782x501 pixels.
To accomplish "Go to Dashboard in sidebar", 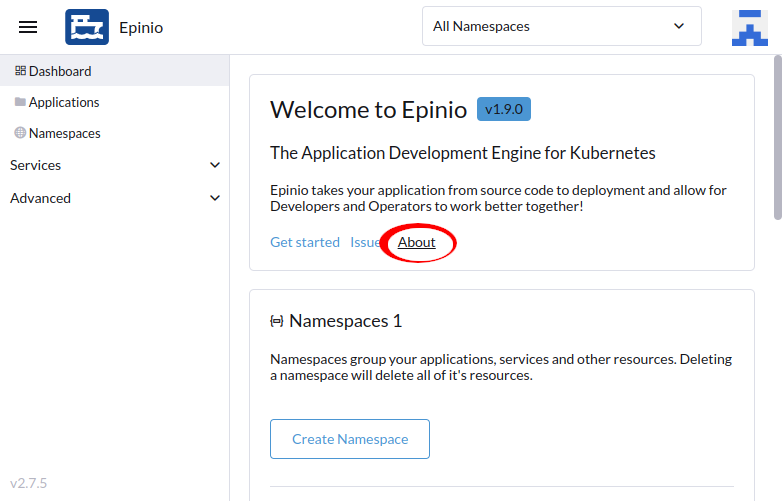I will tap(115, 71).
